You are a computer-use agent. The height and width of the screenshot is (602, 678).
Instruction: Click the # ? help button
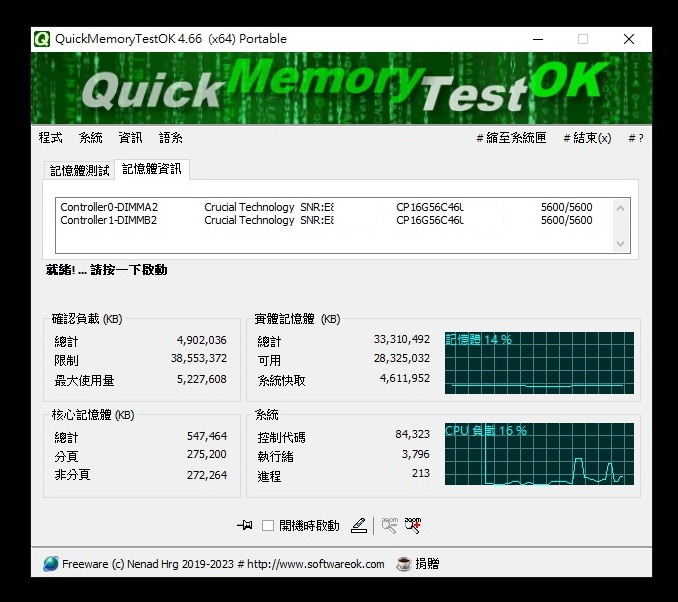click(636, 138)
